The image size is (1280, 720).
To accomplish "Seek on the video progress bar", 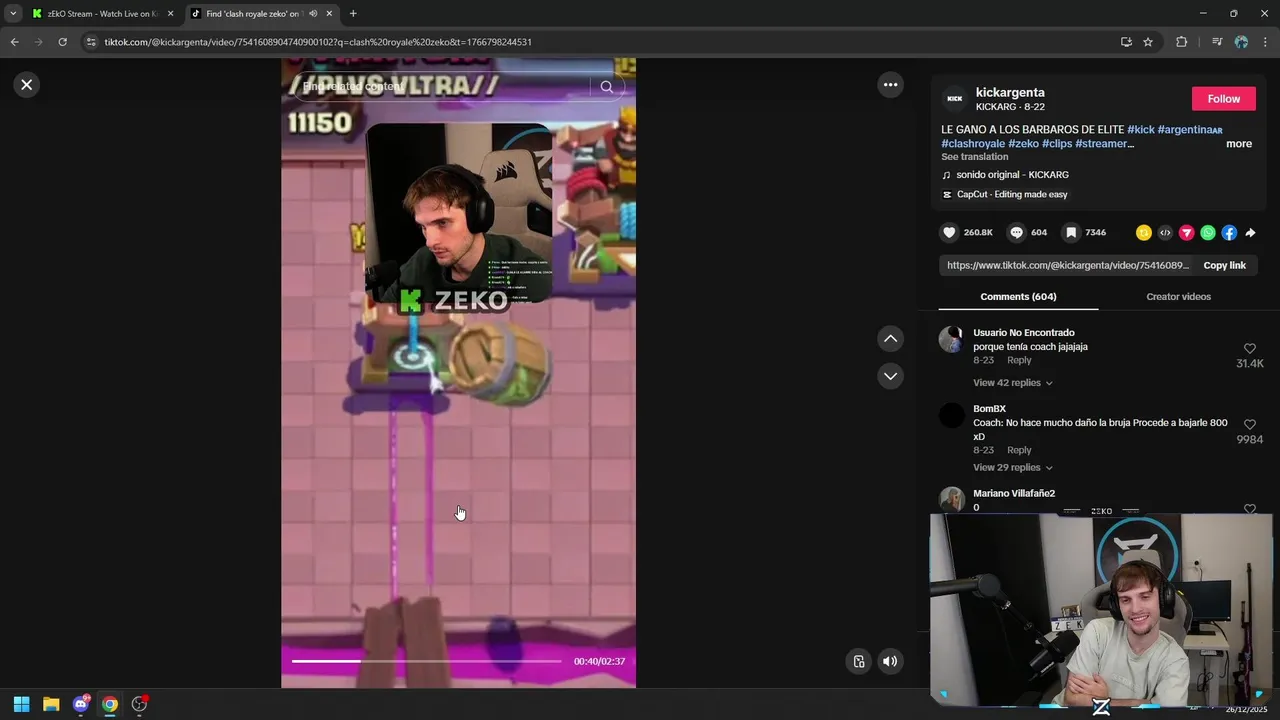I will (427, 661).
